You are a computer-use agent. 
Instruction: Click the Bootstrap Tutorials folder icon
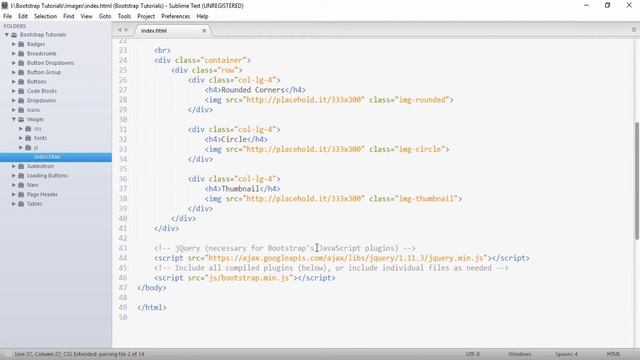(x=14, y=35)
